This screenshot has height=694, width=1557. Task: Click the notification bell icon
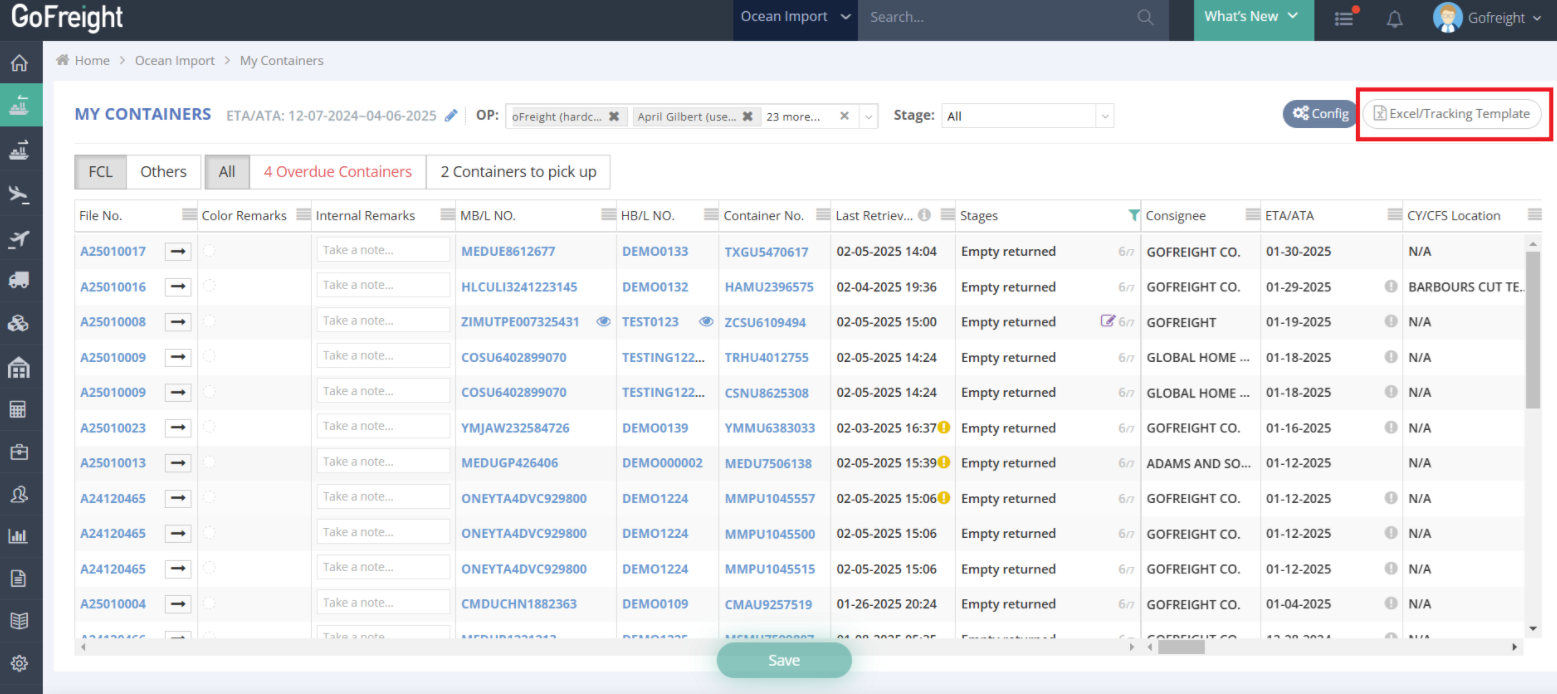point(1394,18)
